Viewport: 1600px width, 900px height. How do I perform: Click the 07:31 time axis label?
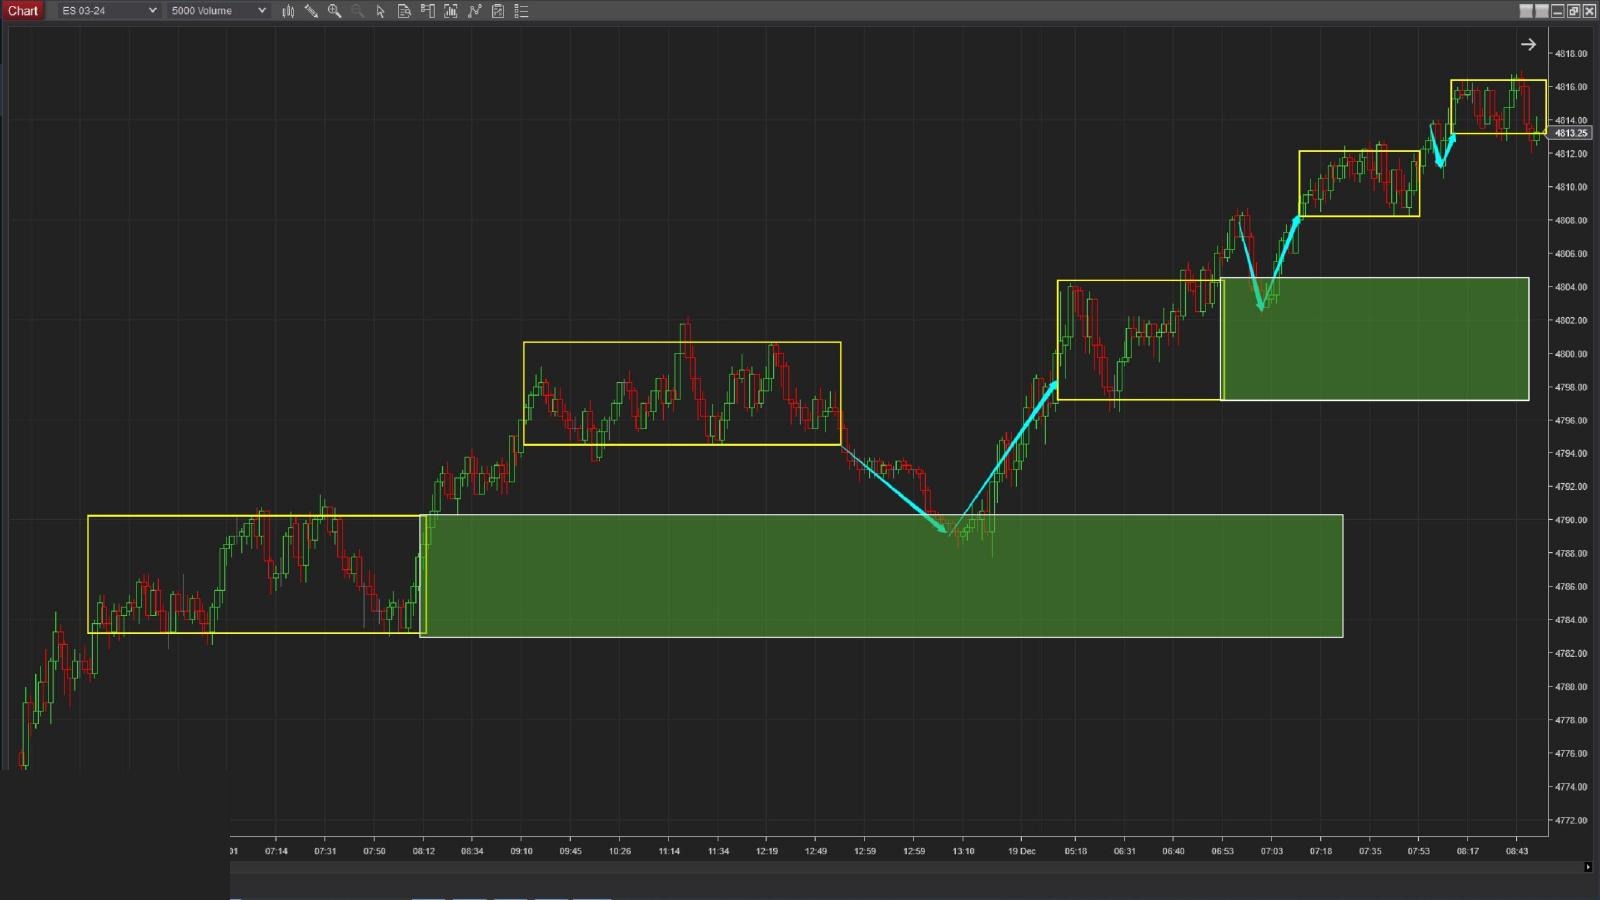(x=325, y=852)
